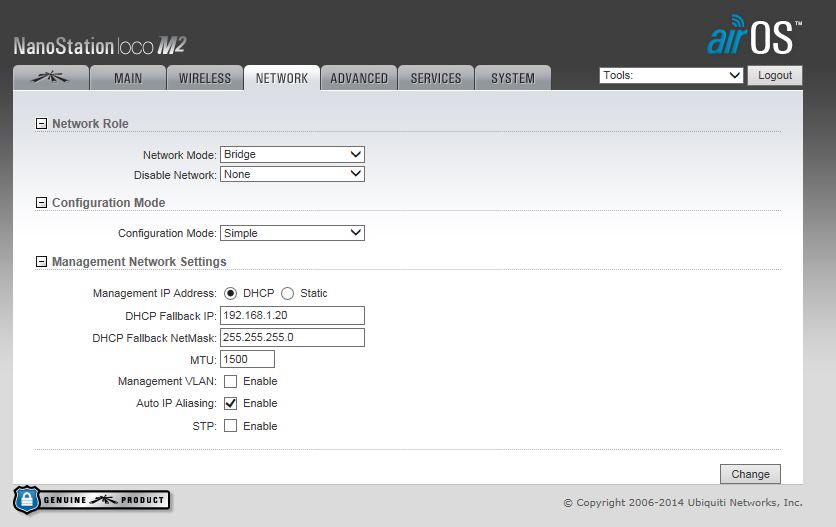Select the DHCP radio button
Viewport: 836px width, 527px height.
click(230, 293)
